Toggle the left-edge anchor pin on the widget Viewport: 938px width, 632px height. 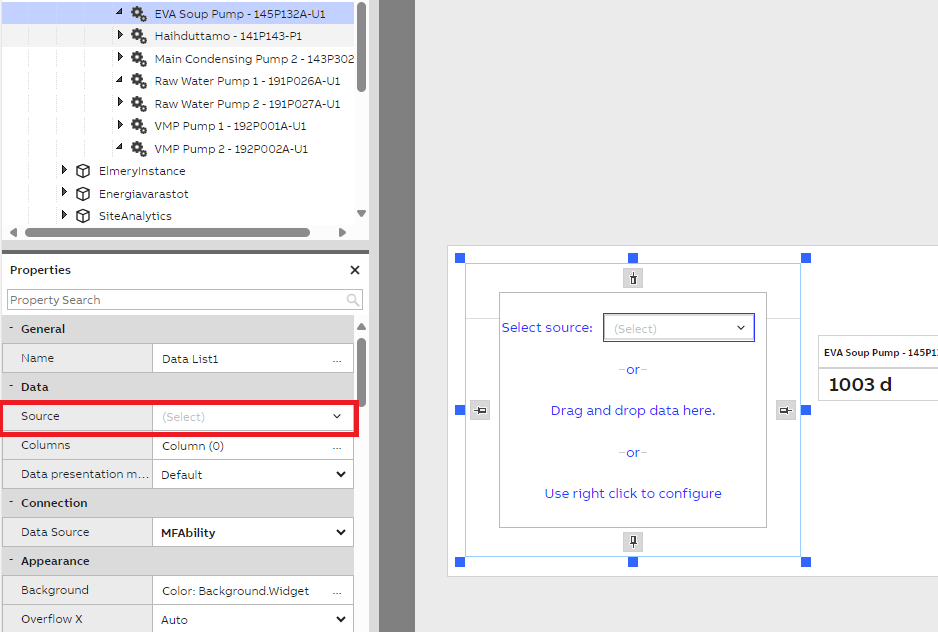pyautogui.click(x=480, y=410)
